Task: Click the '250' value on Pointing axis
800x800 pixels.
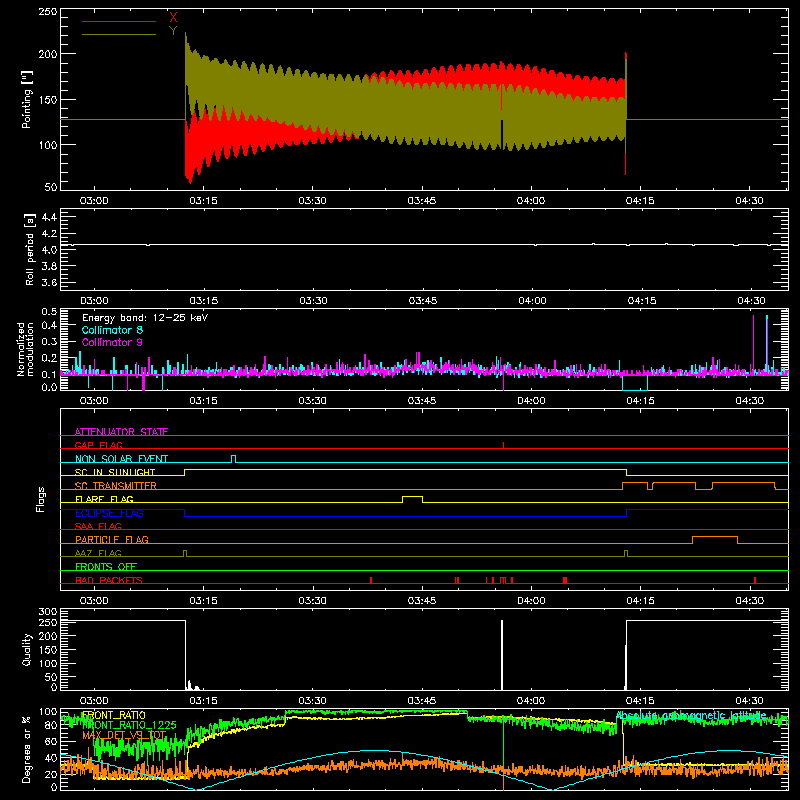Action: tap(47, 11)
